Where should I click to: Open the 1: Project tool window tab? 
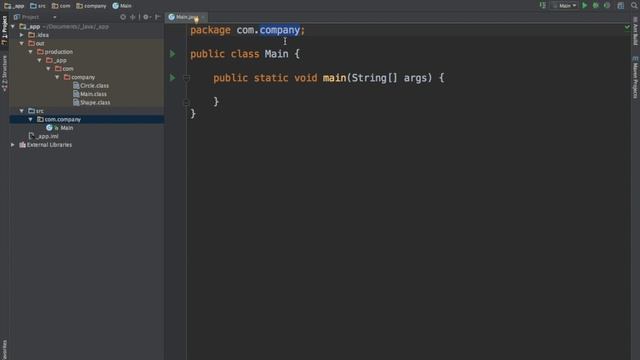click(4, 30)
